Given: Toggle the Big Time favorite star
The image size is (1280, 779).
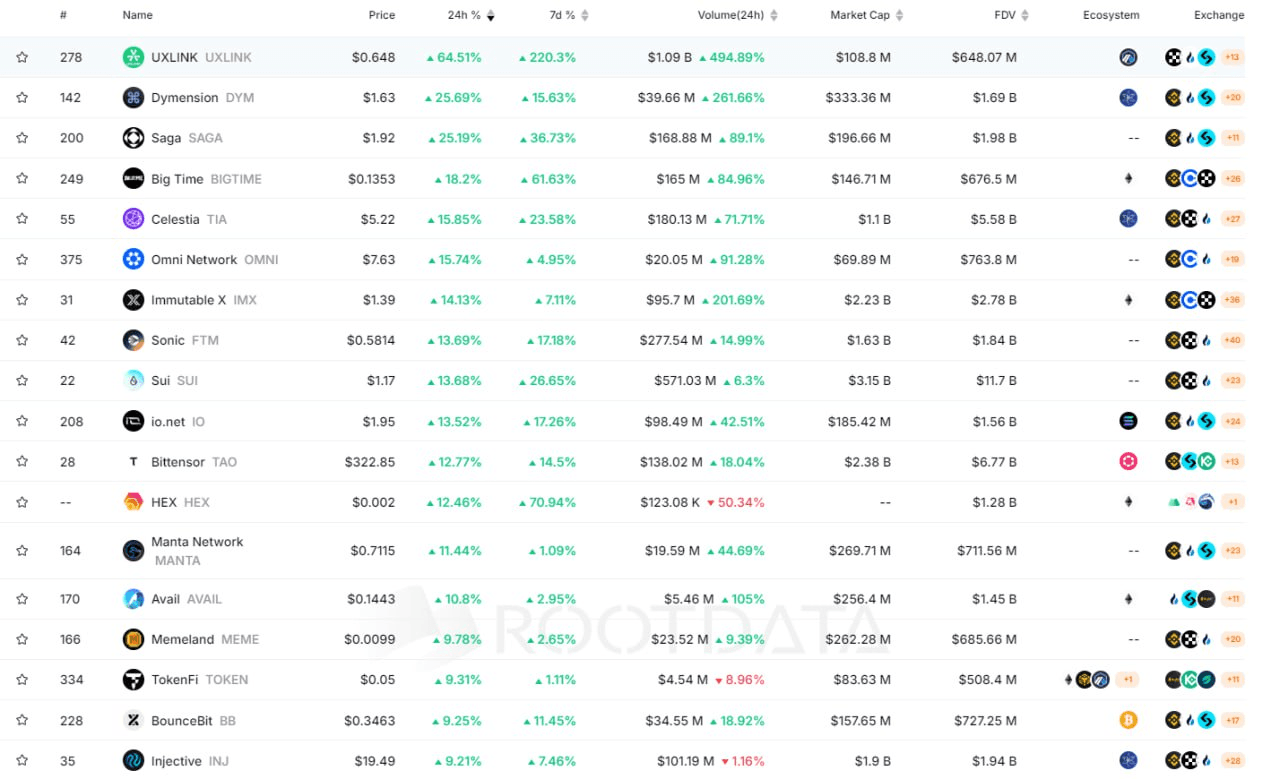Looking at the screenshot, I should pyautogui.click(x=22, y=178).
